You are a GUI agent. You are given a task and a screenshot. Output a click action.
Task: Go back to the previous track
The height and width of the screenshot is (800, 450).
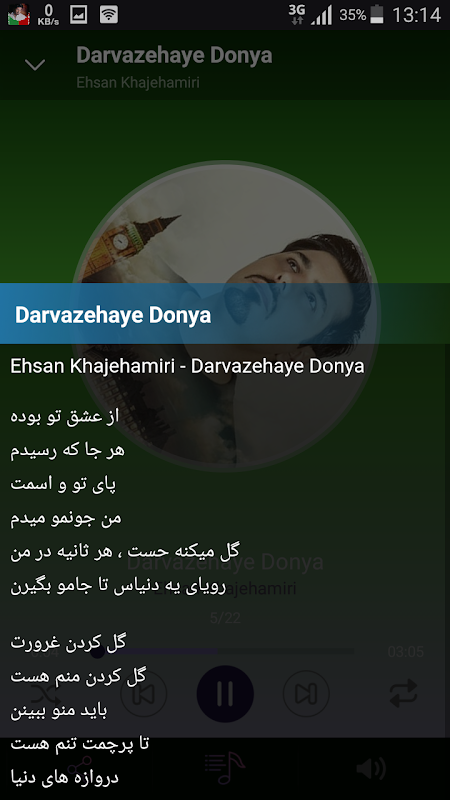coord(143,694)
